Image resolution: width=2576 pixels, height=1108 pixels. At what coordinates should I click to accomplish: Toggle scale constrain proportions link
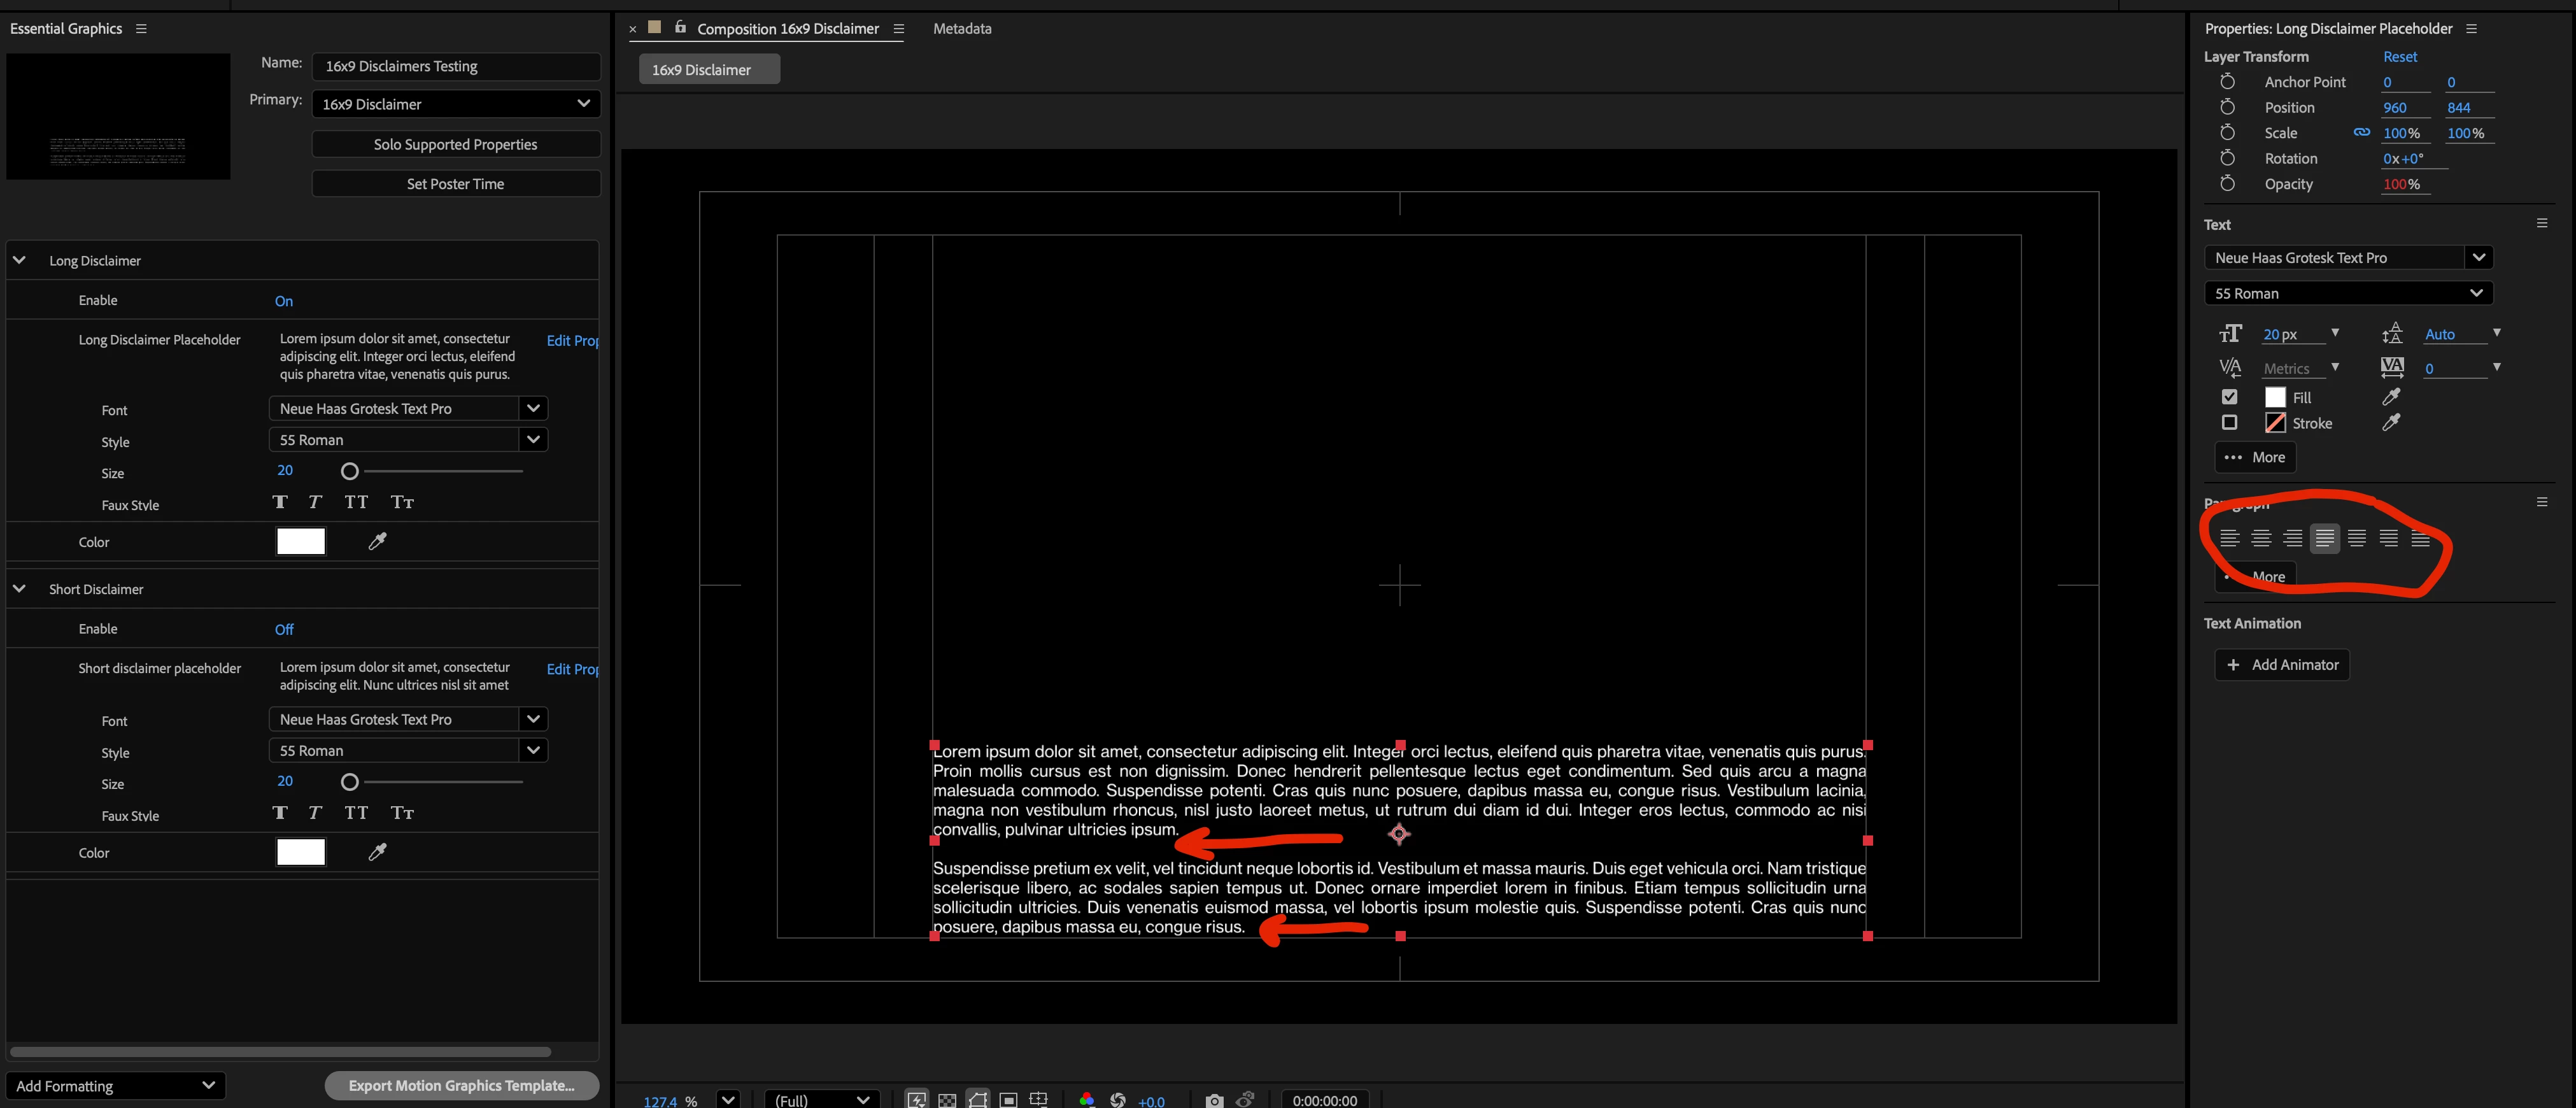2361,132
